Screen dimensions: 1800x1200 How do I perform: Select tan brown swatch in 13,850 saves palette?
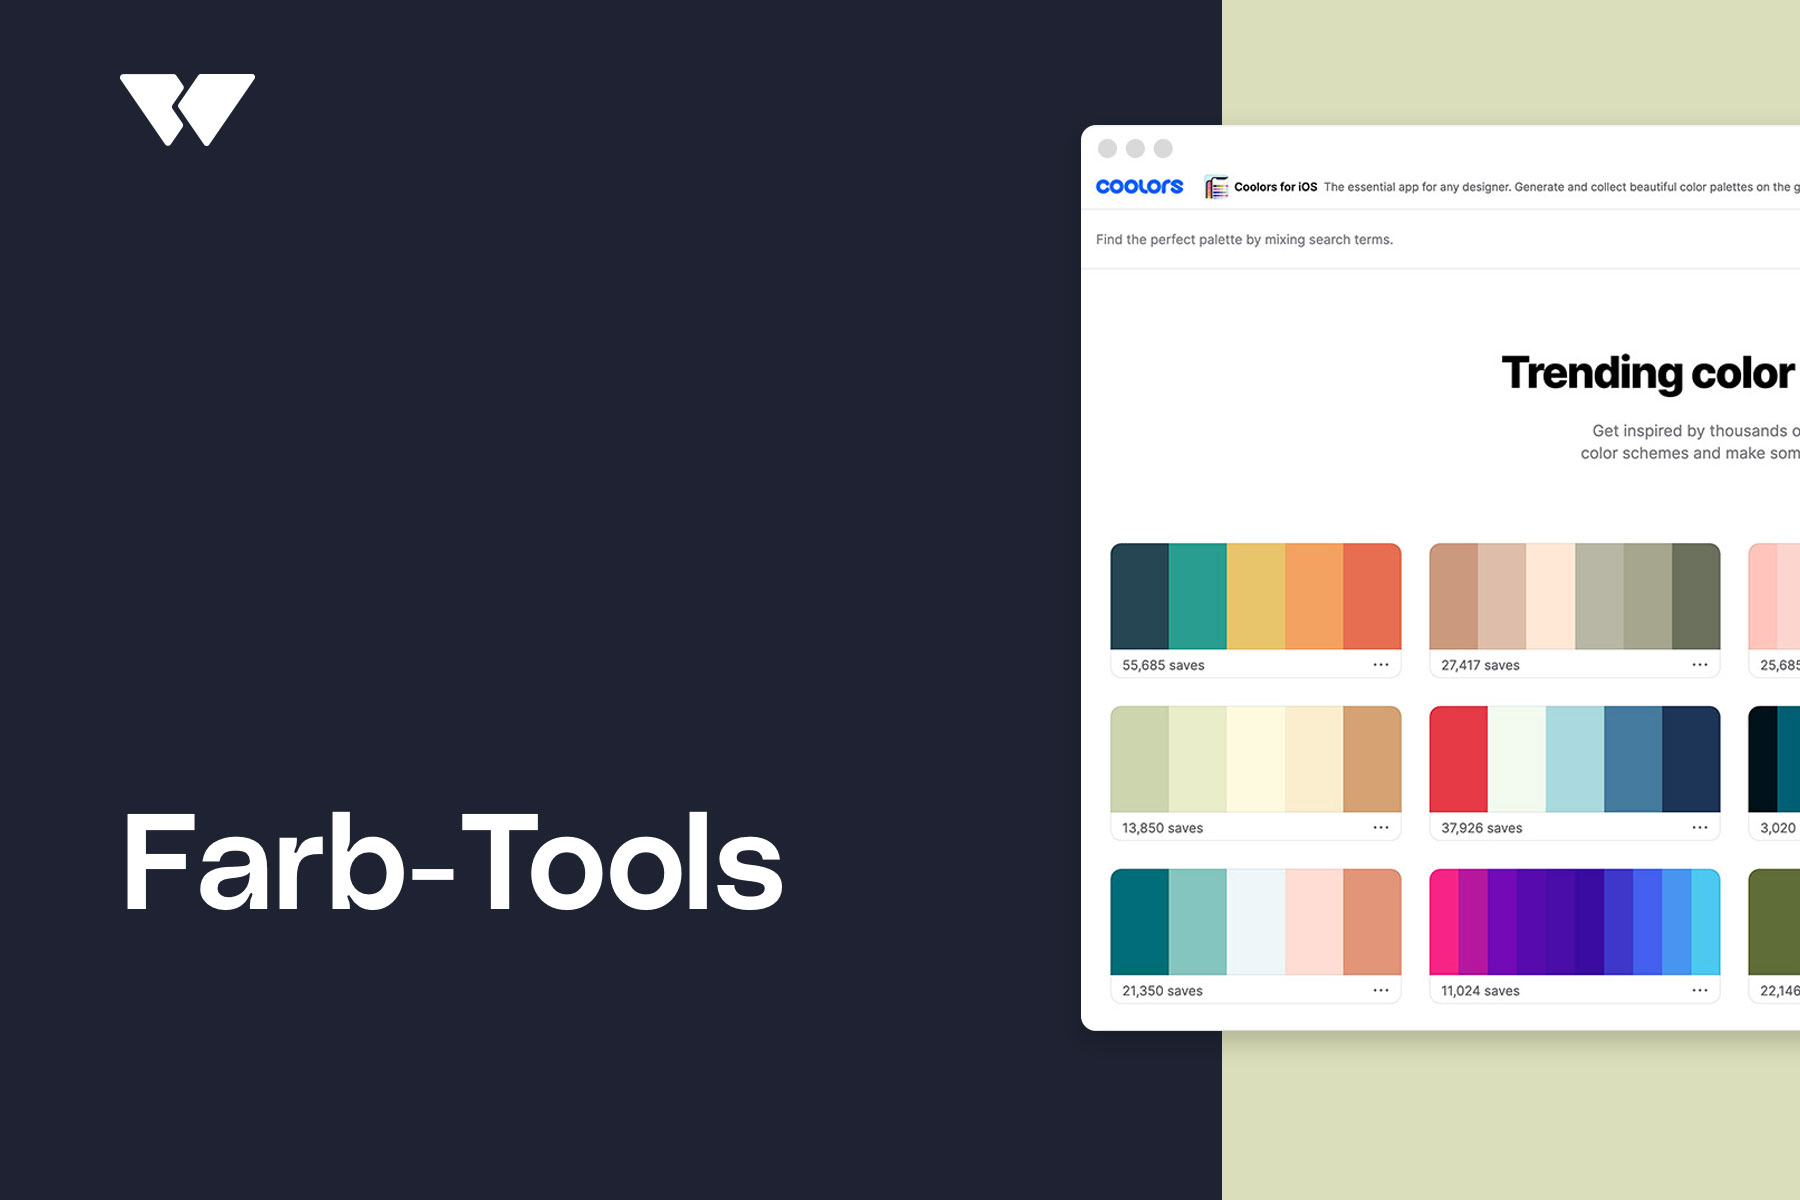coord(1372,760)
